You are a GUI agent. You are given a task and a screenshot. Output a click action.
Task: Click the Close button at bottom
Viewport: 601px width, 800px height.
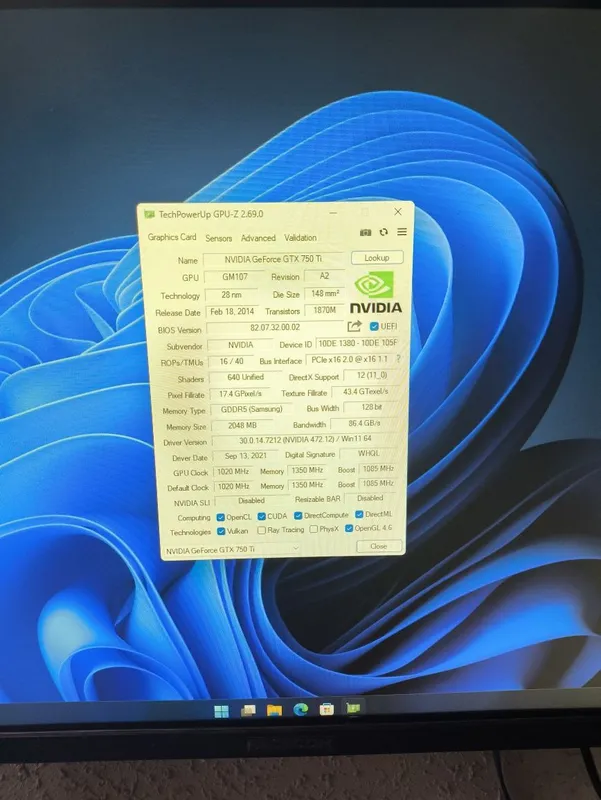pos(379,546)
